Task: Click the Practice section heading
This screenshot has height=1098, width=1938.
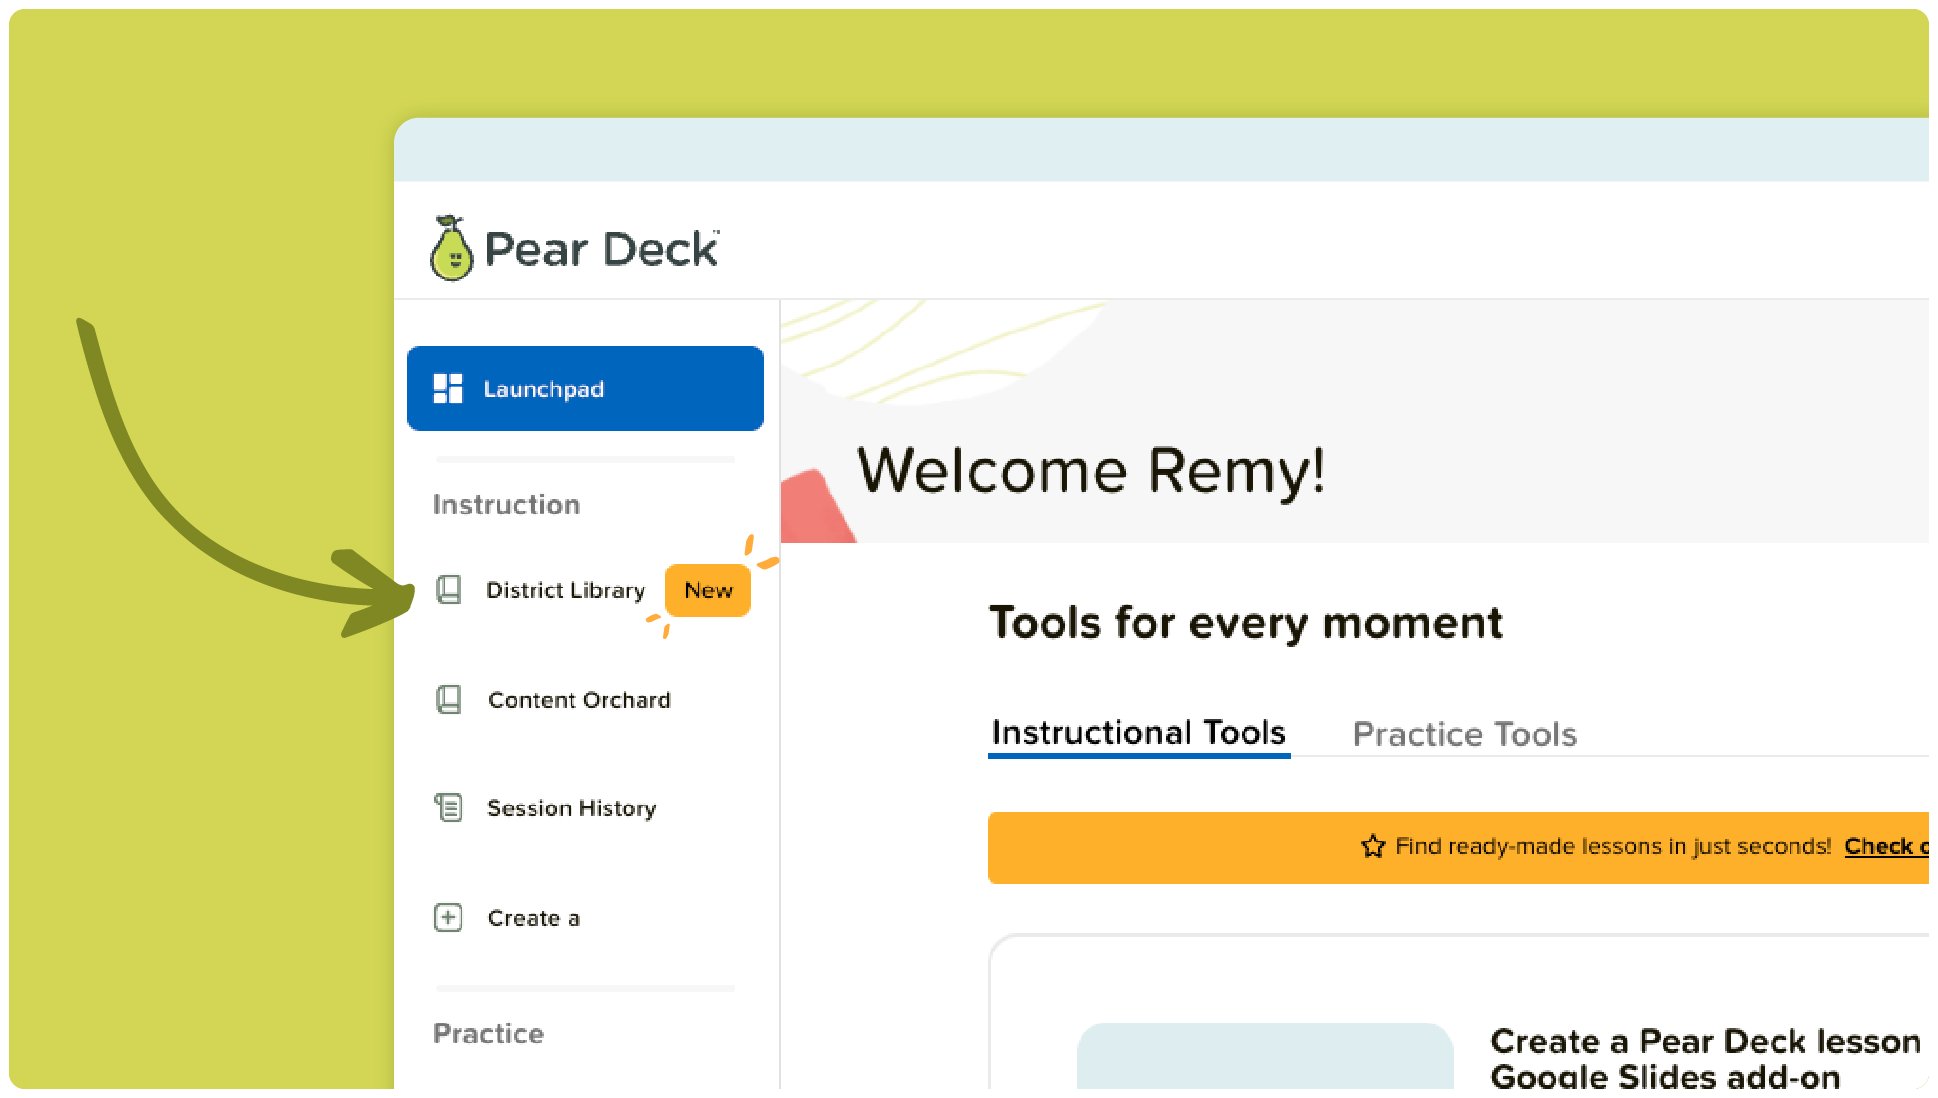Action: 489,1033
